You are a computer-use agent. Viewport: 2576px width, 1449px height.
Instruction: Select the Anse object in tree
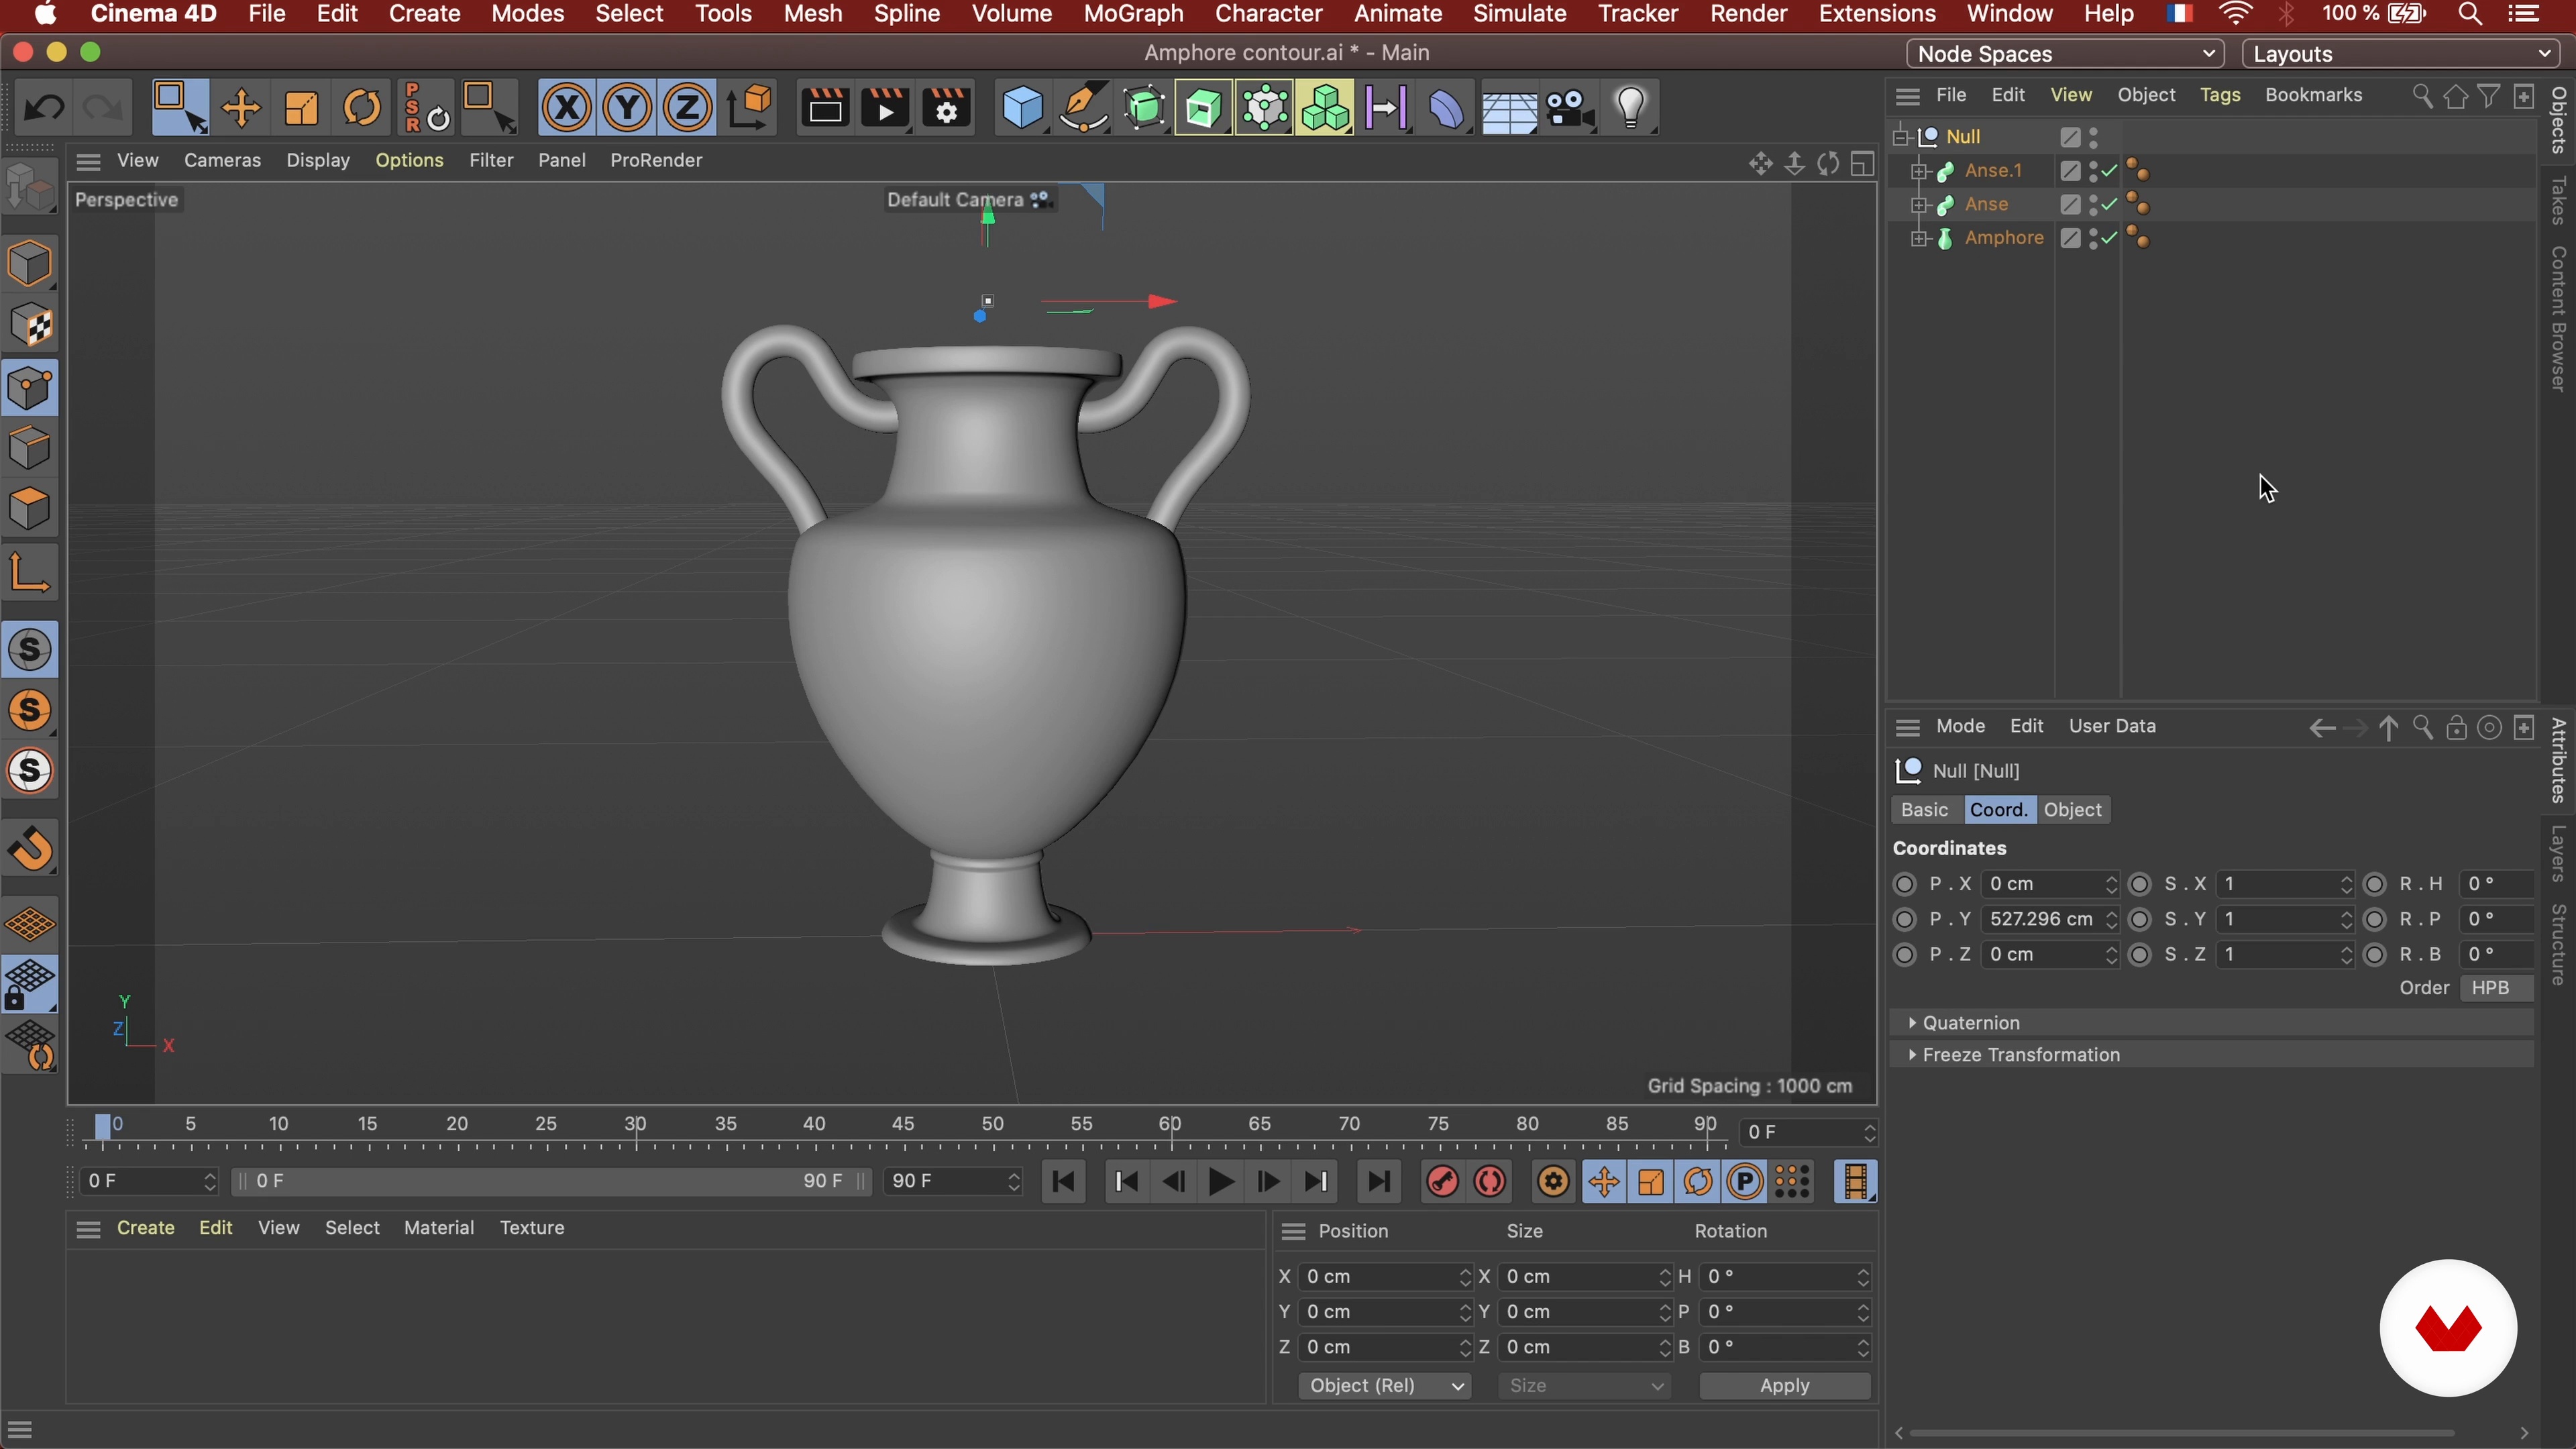[x=1985, y=204]
